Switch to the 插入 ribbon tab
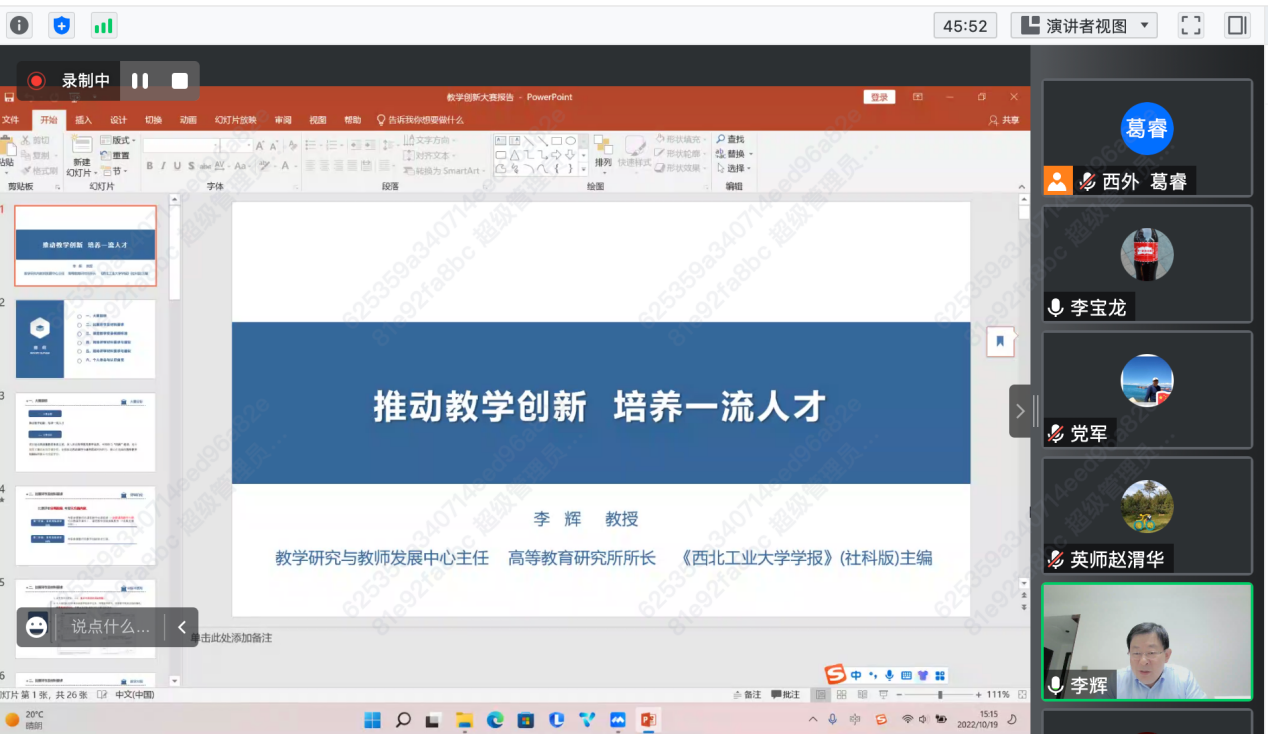 83,120
